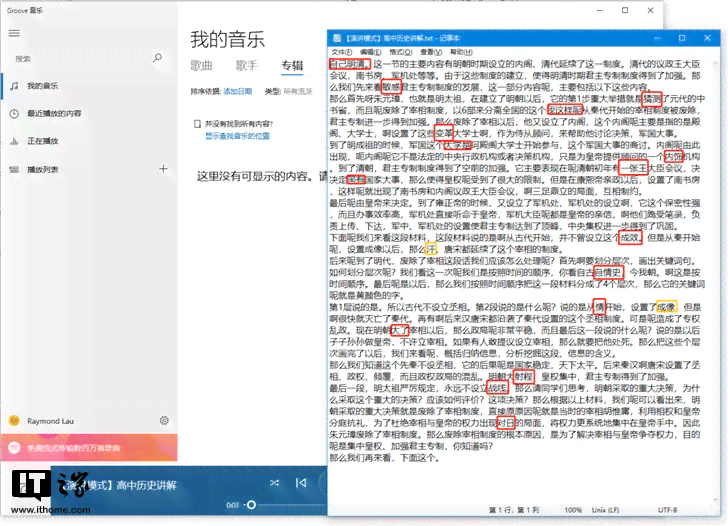Open 播放列表 in Groove sidebar
The height and width of the screenshot is (526, 728).
click(x=79, y=169)
